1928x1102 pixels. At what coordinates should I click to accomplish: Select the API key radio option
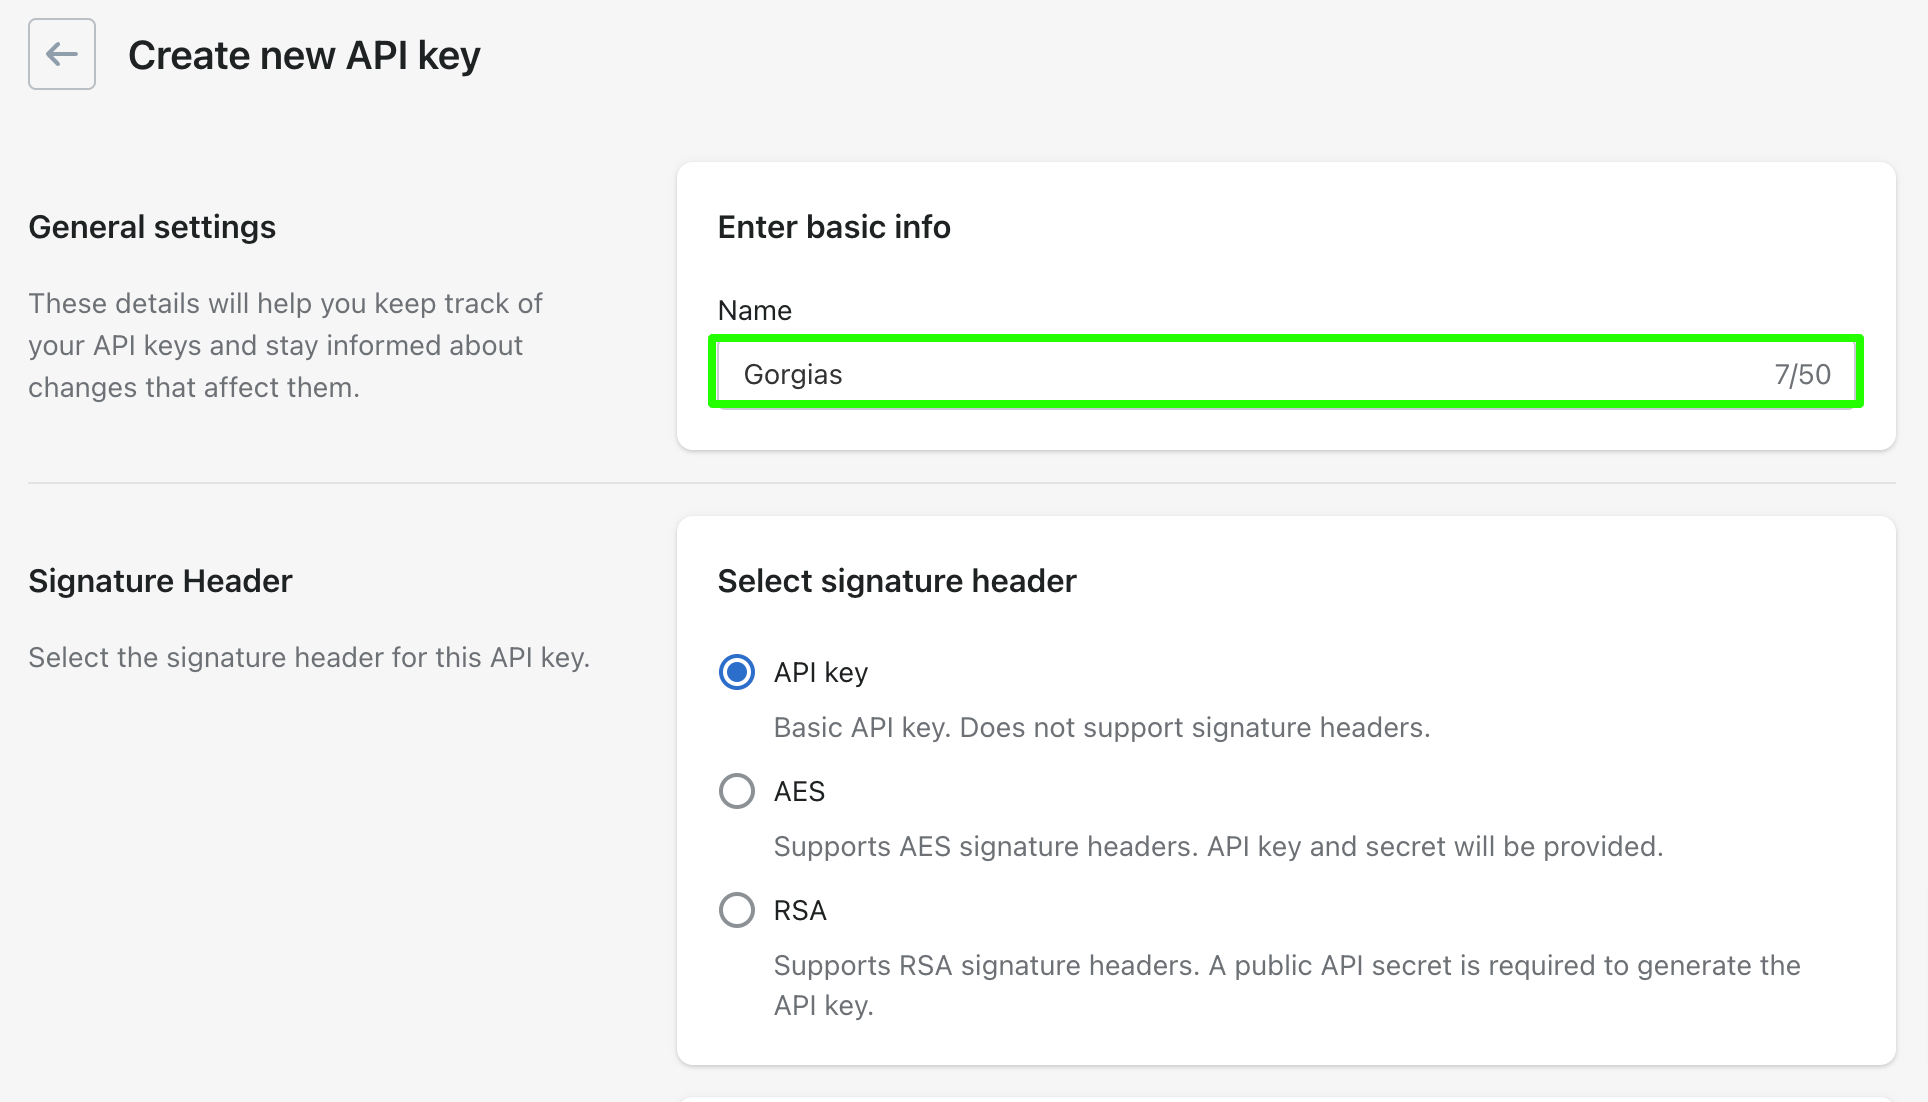[737, 672]
